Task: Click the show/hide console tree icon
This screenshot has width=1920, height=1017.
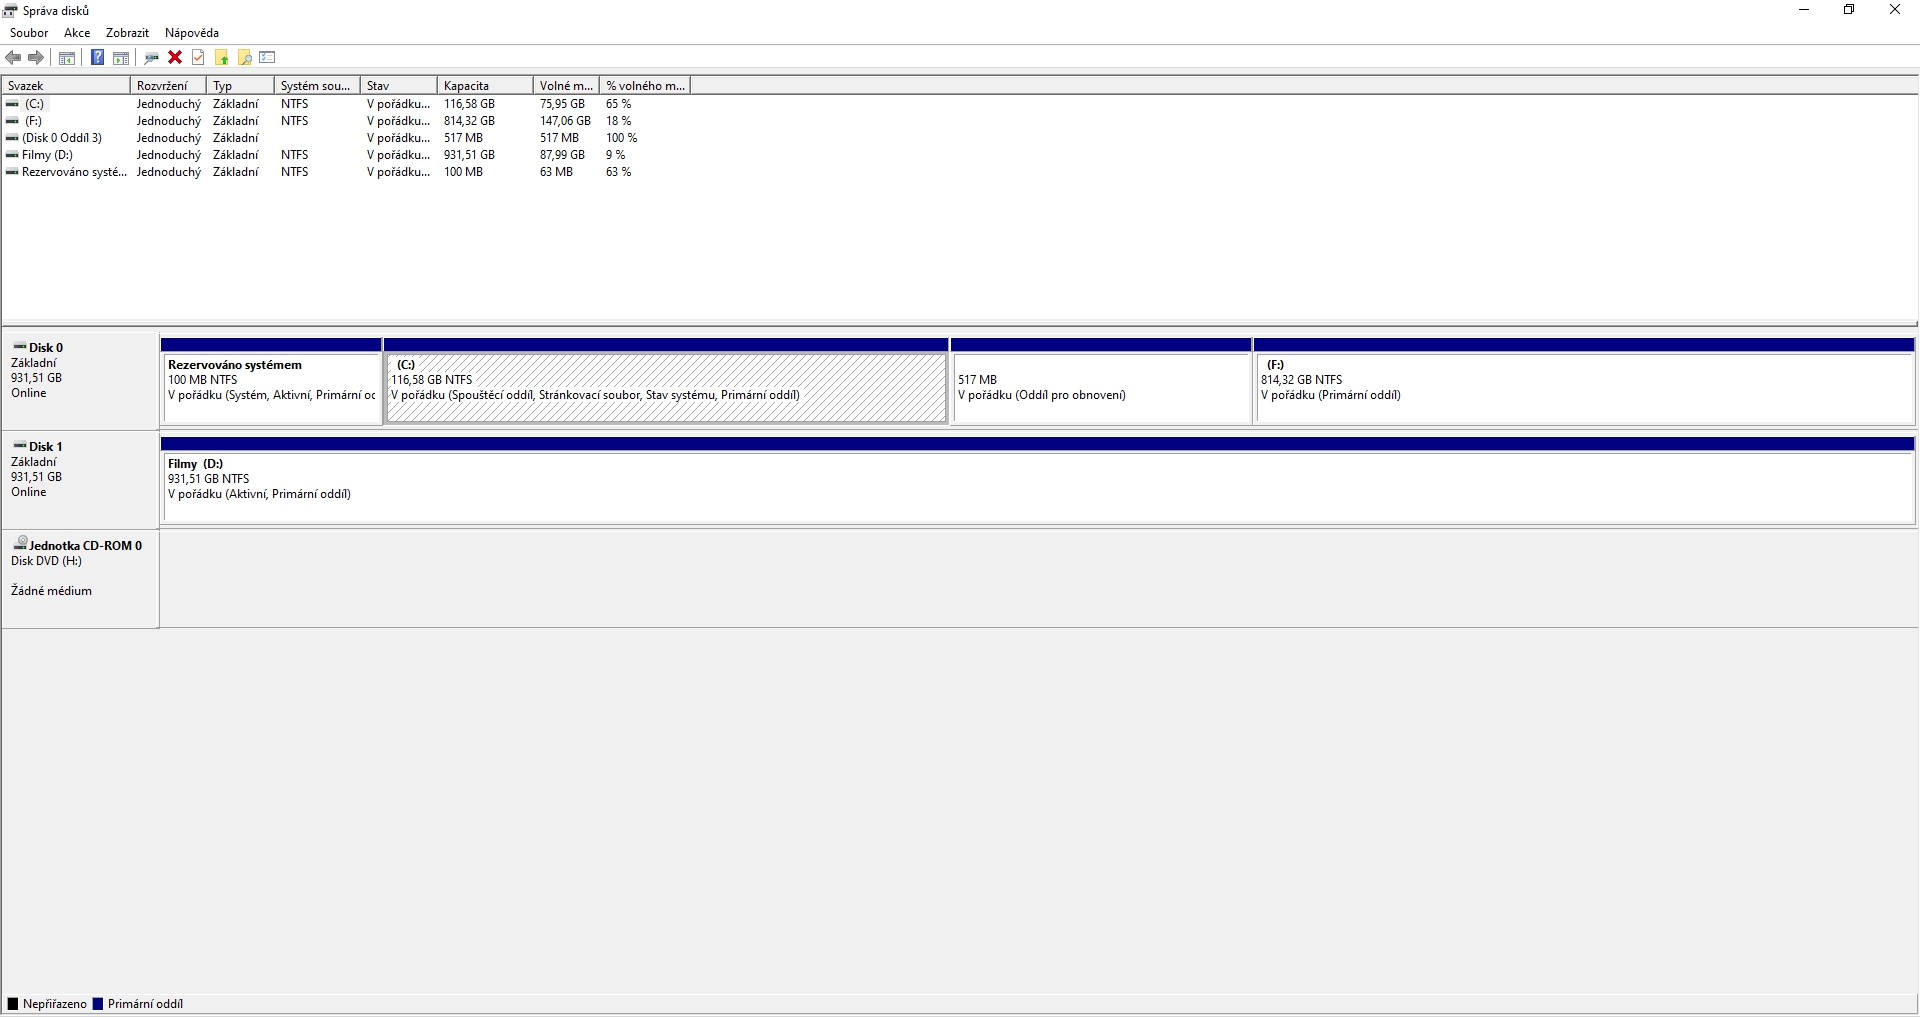Action: click(x=67, y=58)
